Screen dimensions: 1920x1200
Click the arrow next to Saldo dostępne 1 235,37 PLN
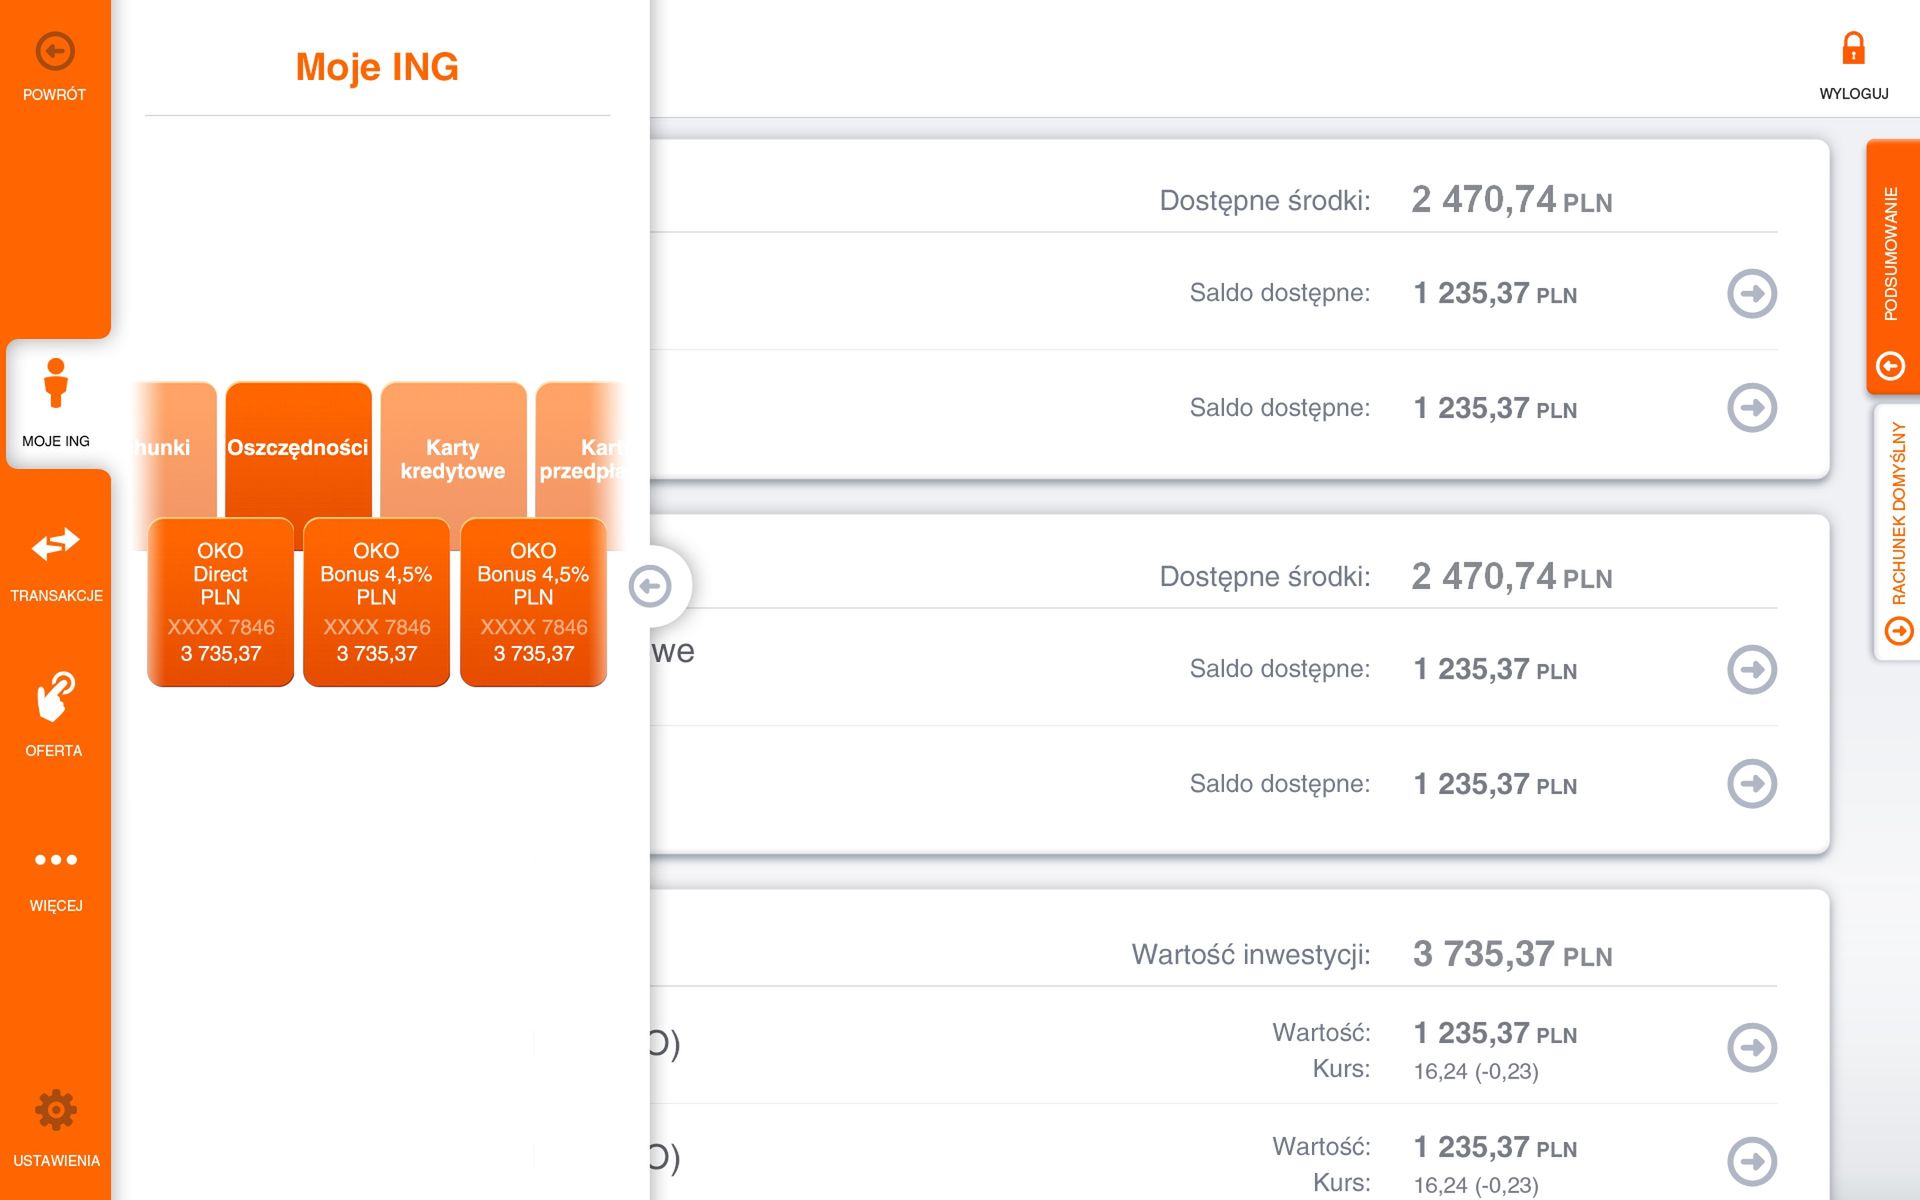pos(1753,293)
